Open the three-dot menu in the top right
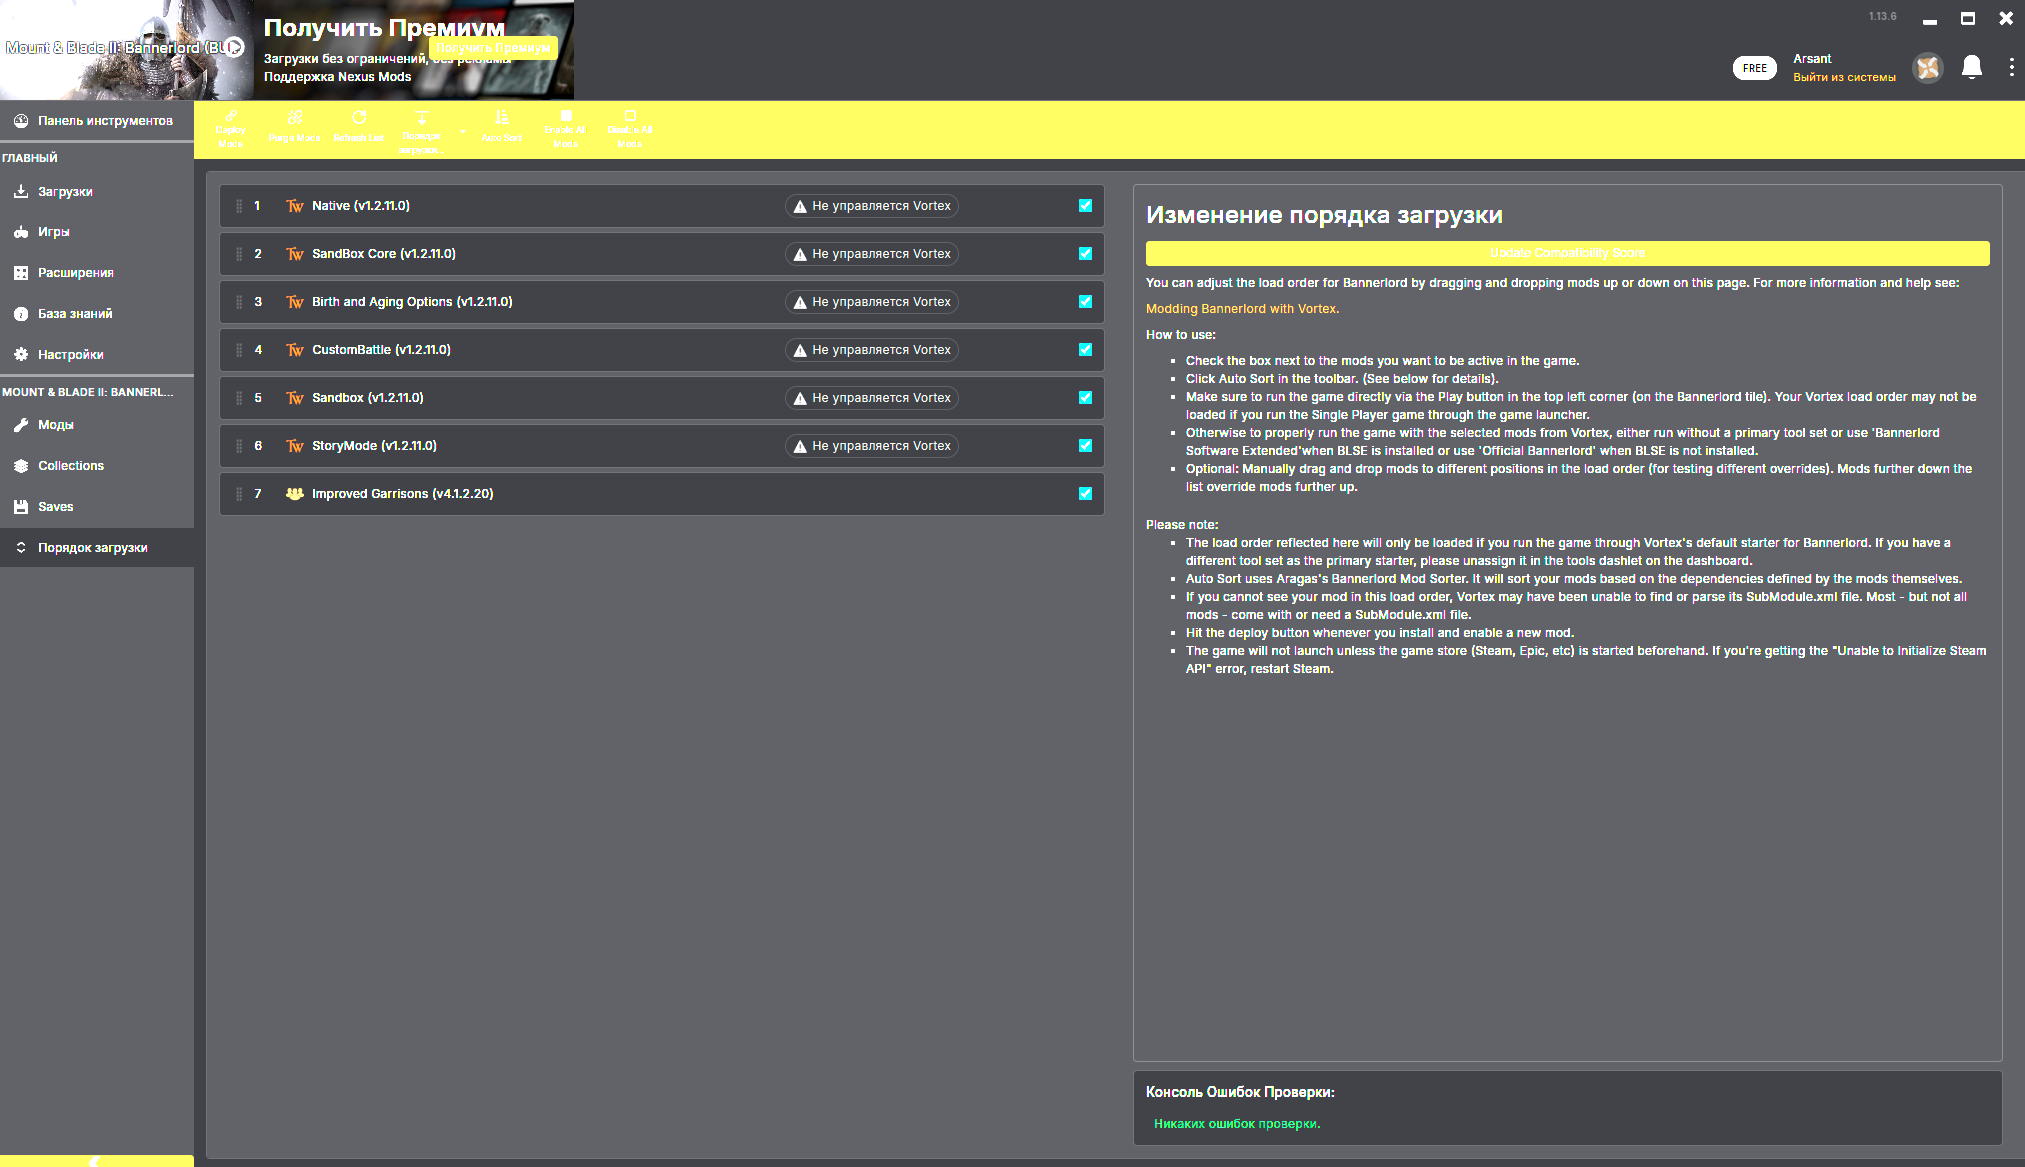Screen dimensions: 2025x1167 click(2011, 67)
